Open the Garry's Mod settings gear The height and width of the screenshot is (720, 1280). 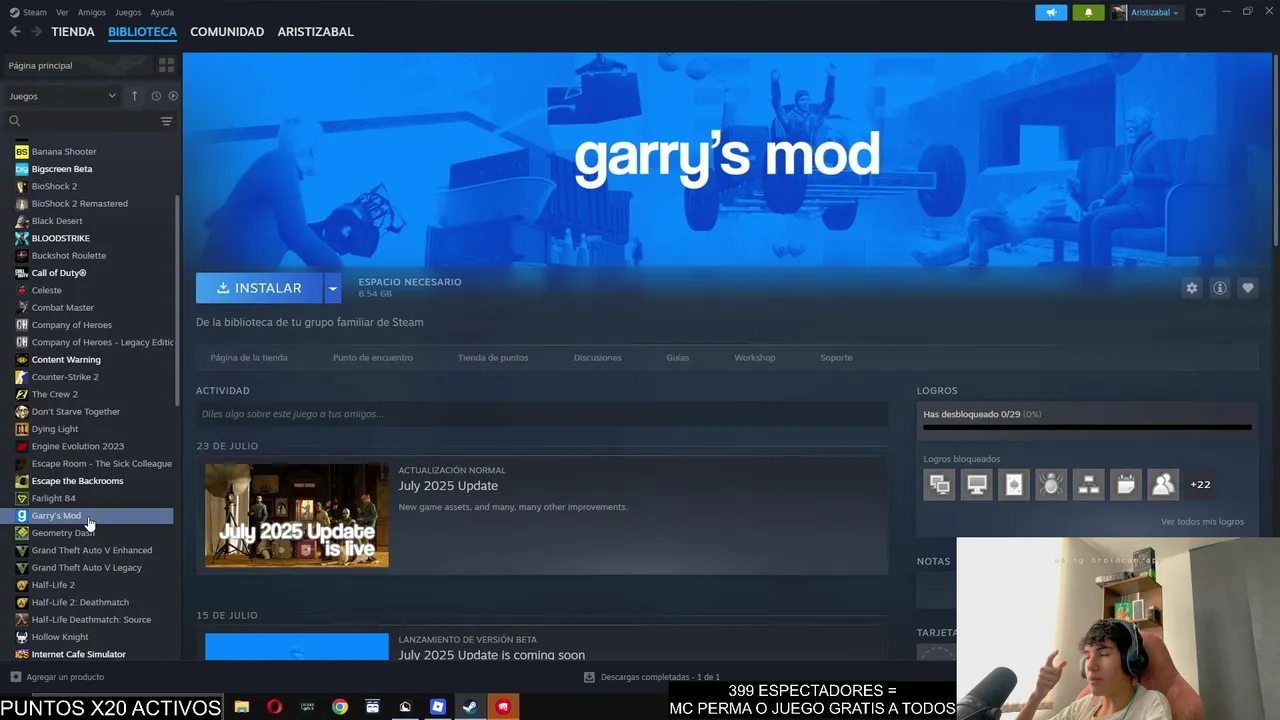coord(1191,288)
